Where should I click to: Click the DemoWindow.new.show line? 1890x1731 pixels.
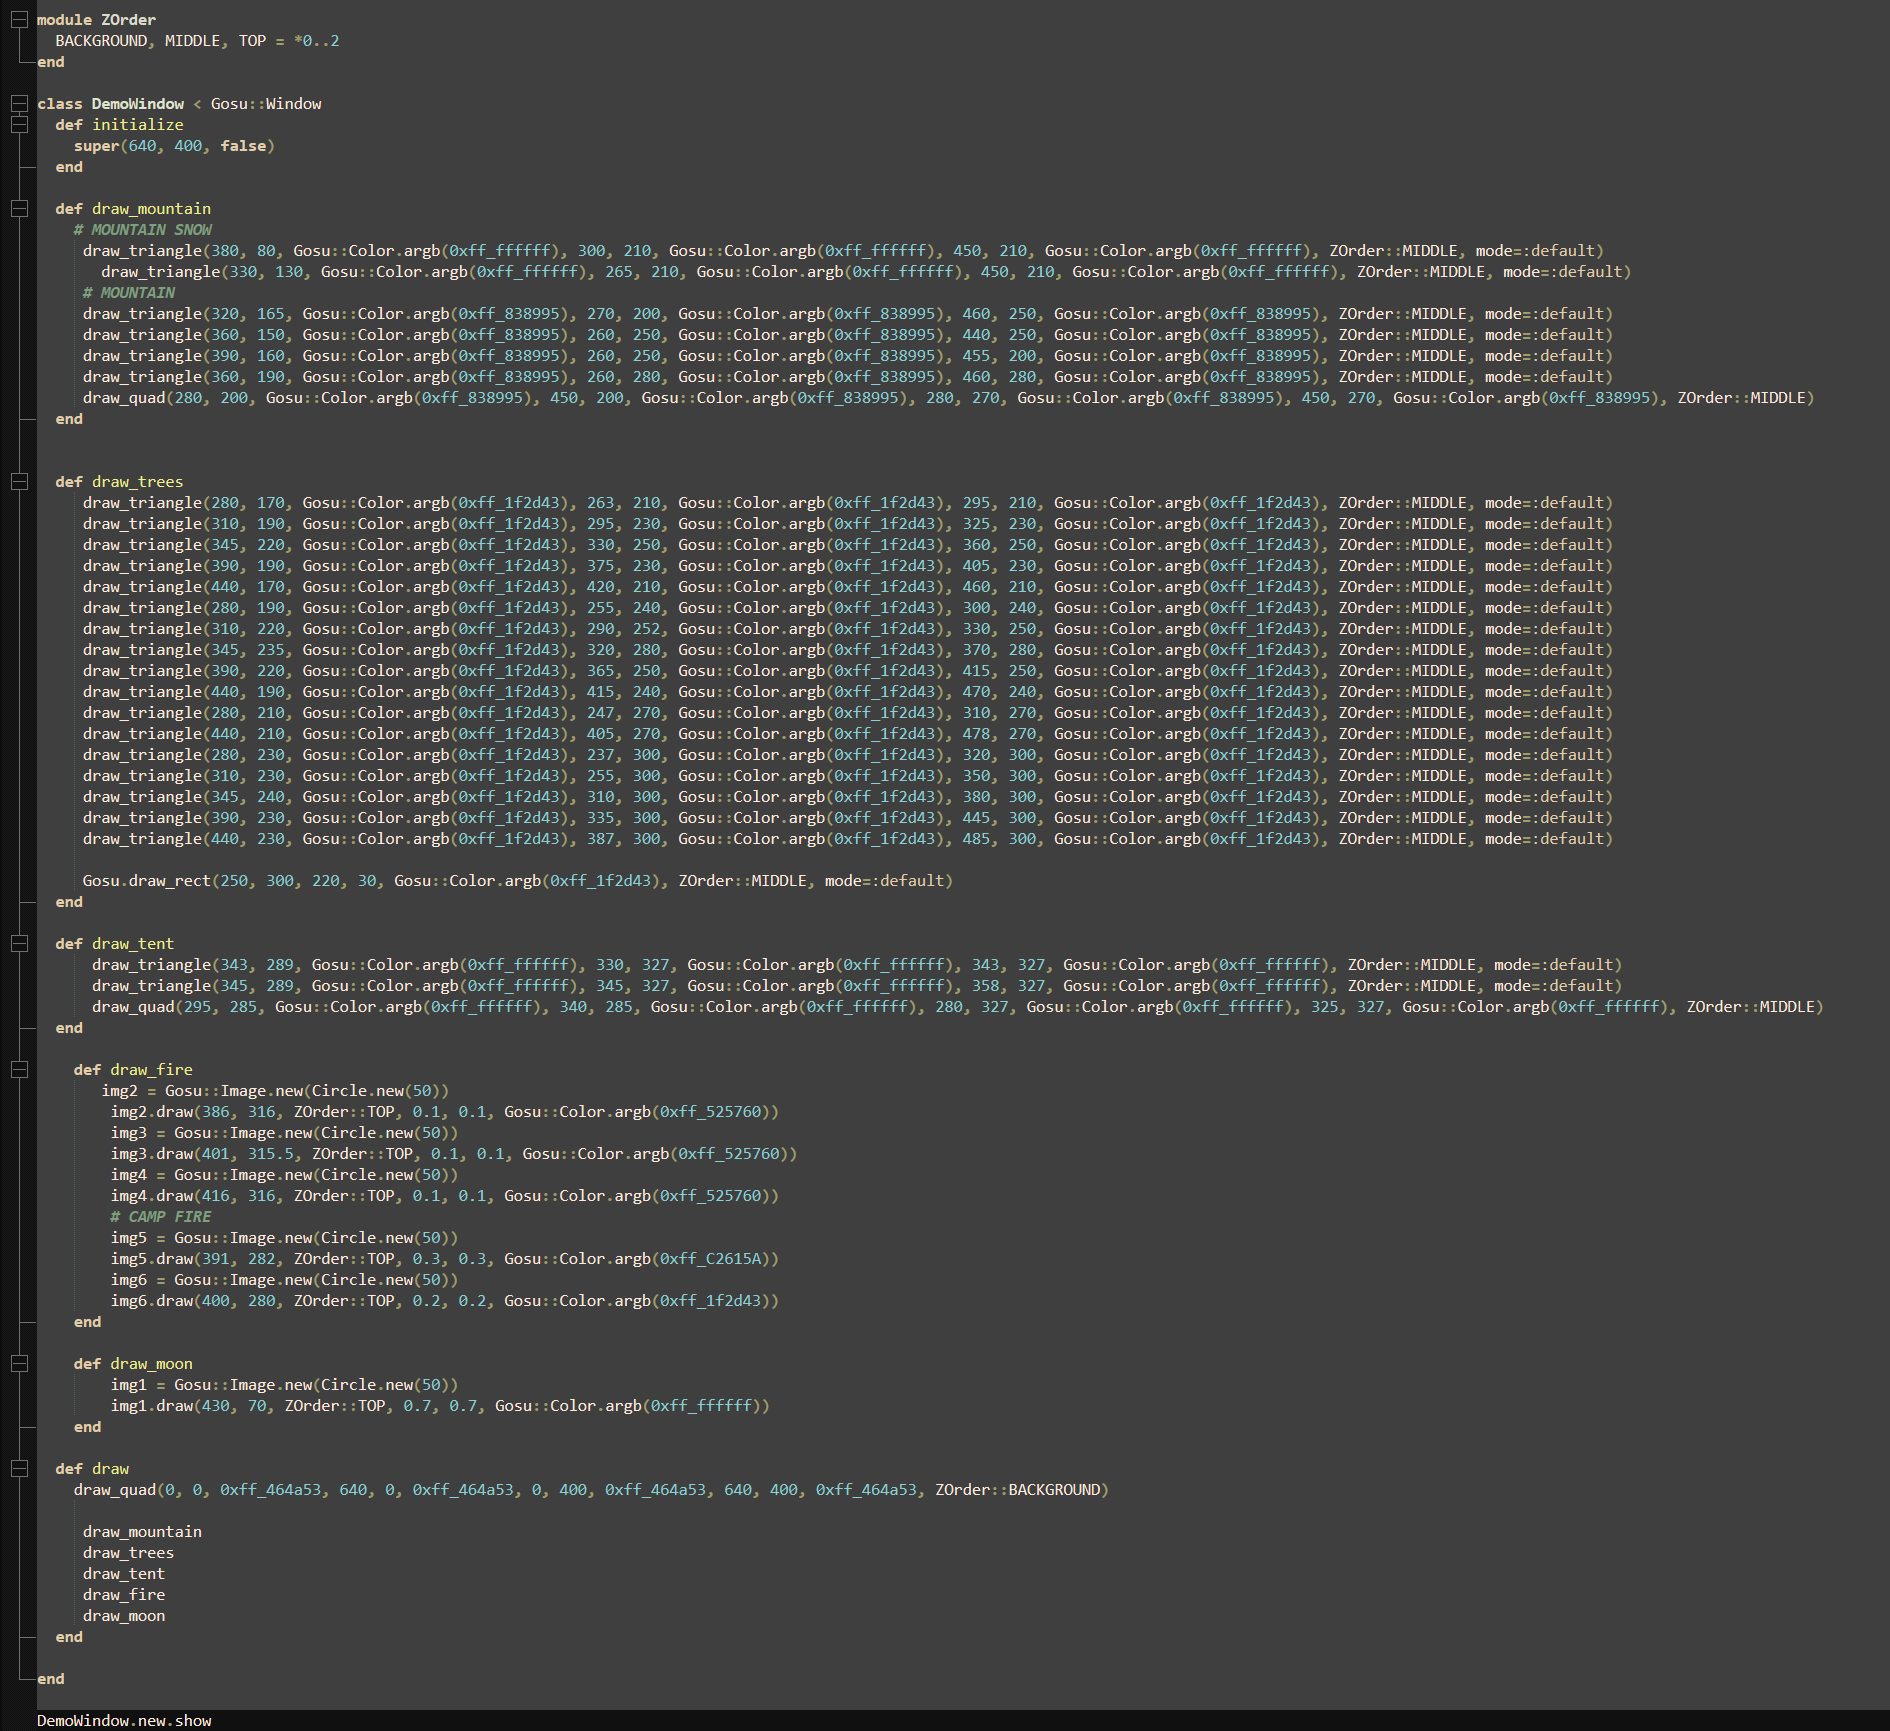[x=124, y=1720]
